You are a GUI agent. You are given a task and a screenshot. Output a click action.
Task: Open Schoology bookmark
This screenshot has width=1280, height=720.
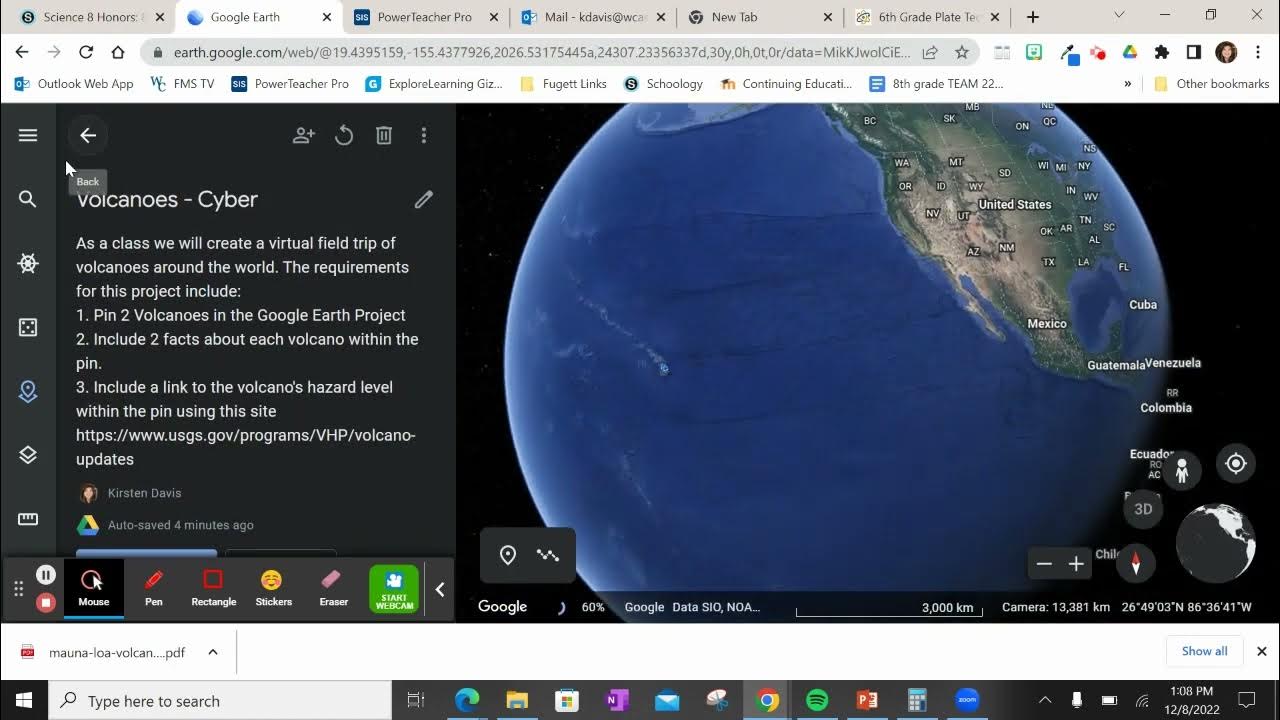click(663, 84)
